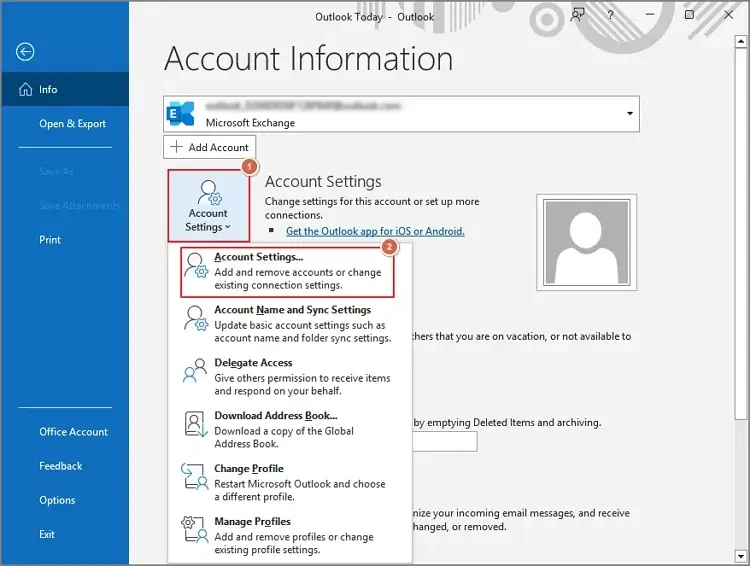Click the feedback icon in title bar
Screen dimensions: 750x566
click(x=577, y=15)
